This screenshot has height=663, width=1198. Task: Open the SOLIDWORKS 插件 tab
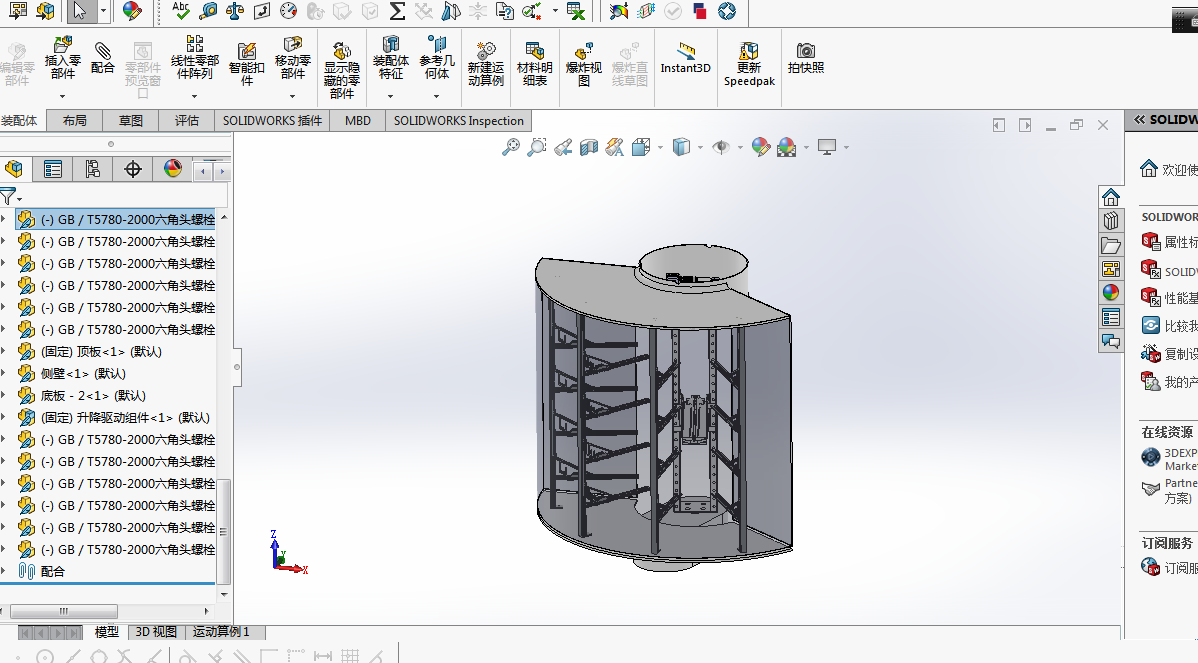[x=272, y=121]
